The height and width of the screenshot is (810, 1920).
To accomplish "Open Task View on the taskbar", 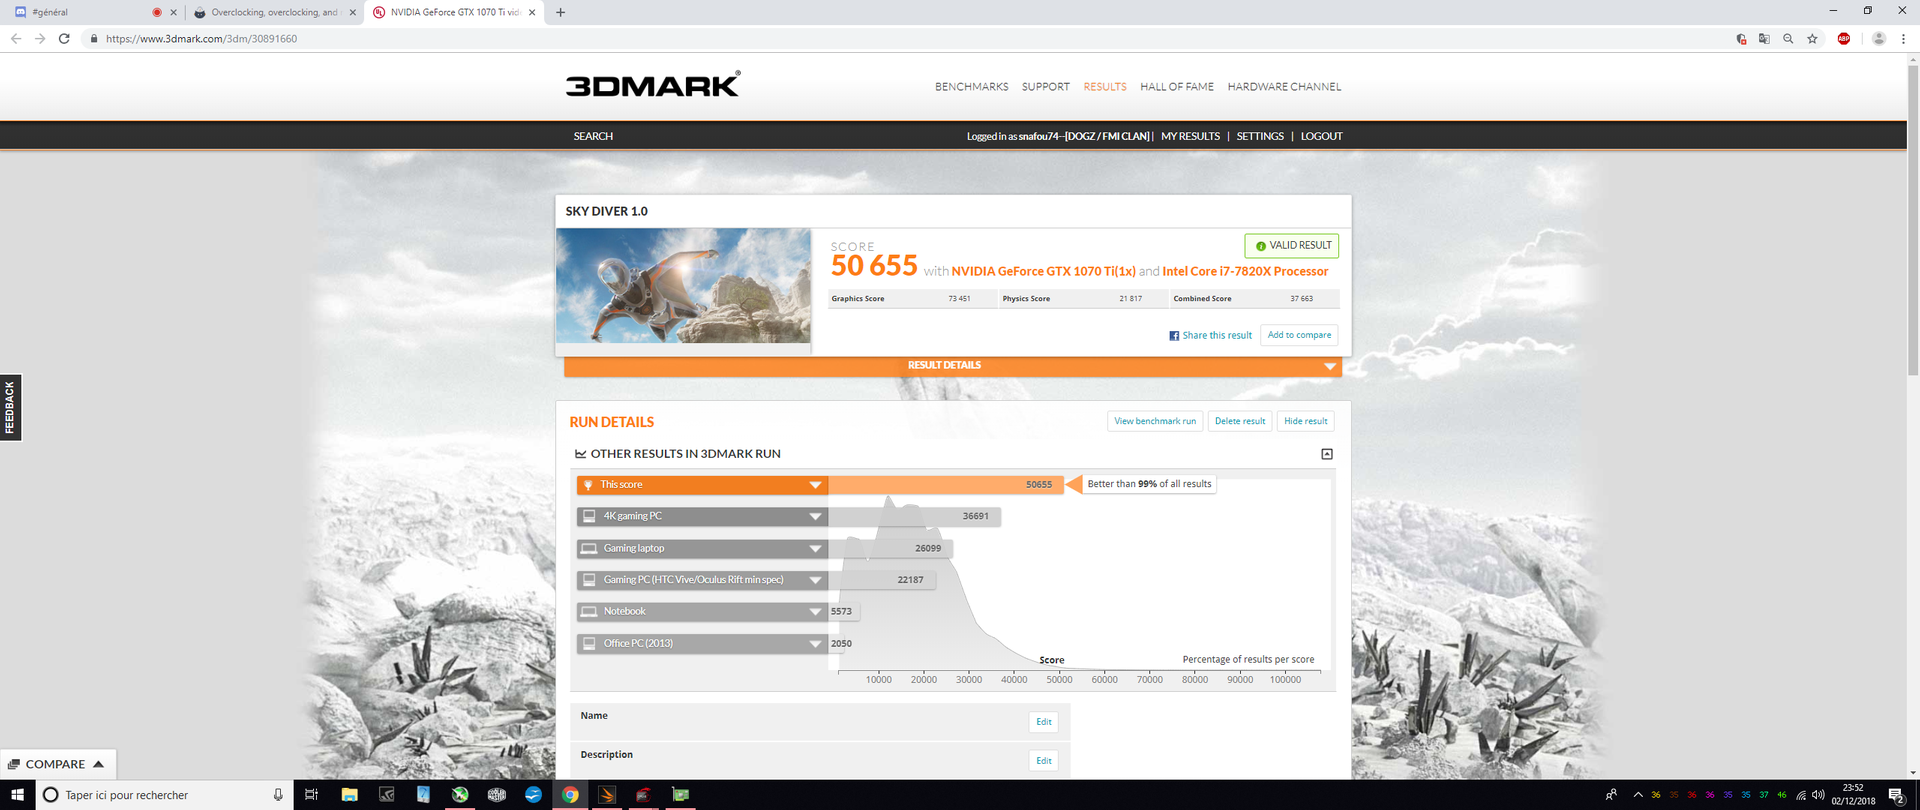I will (x=311, y=795).
